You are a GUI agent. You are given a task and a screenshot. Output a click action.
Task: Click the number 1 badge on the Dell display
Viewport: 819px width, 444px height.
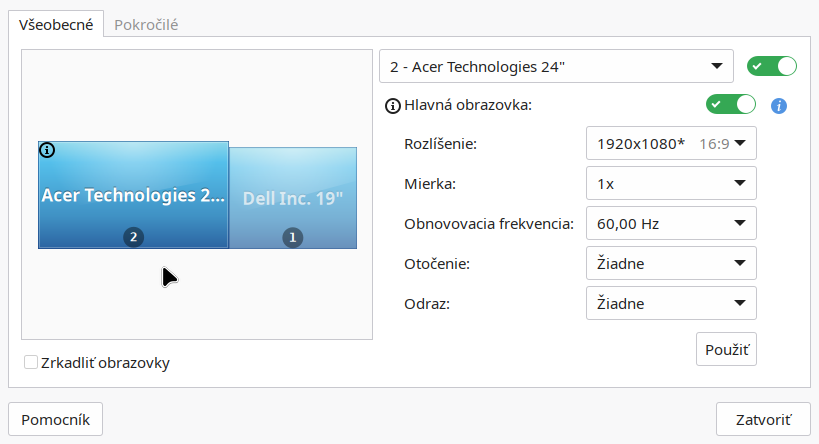[292, 238]
